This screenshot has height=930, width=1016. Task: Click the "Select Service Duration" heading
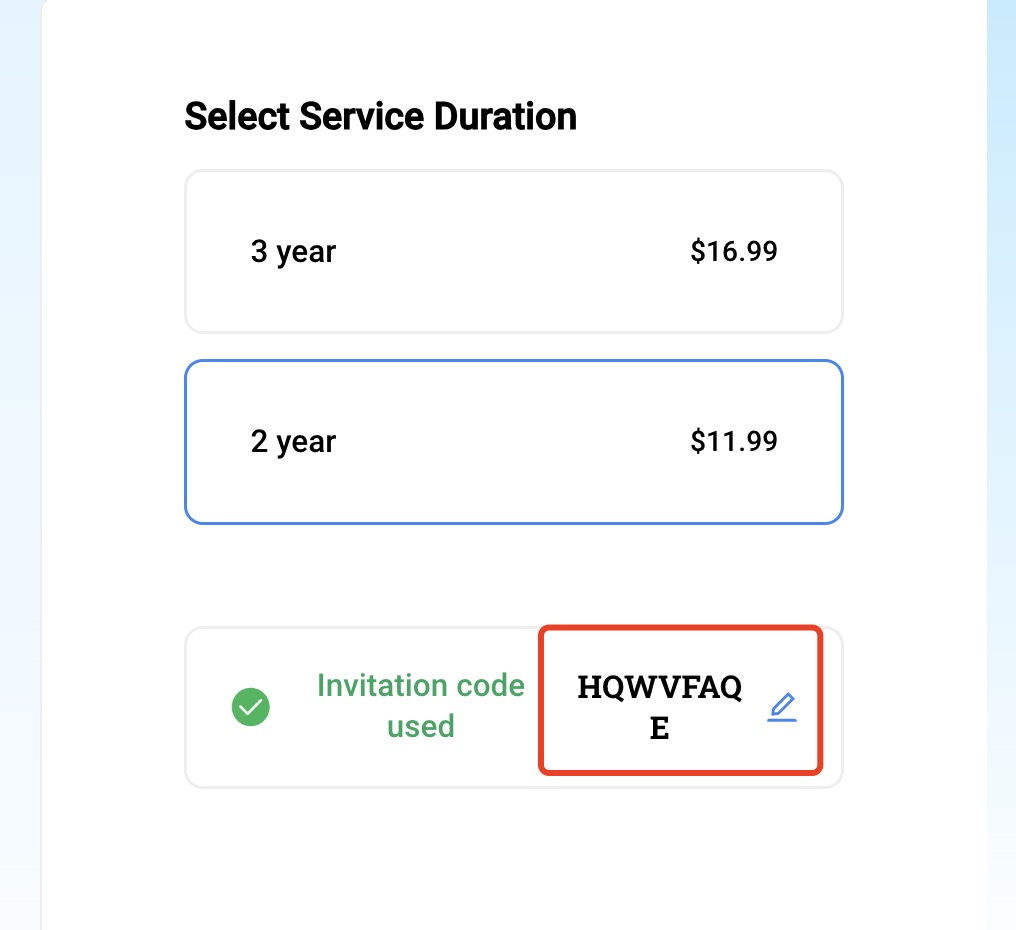pos(380,117)
